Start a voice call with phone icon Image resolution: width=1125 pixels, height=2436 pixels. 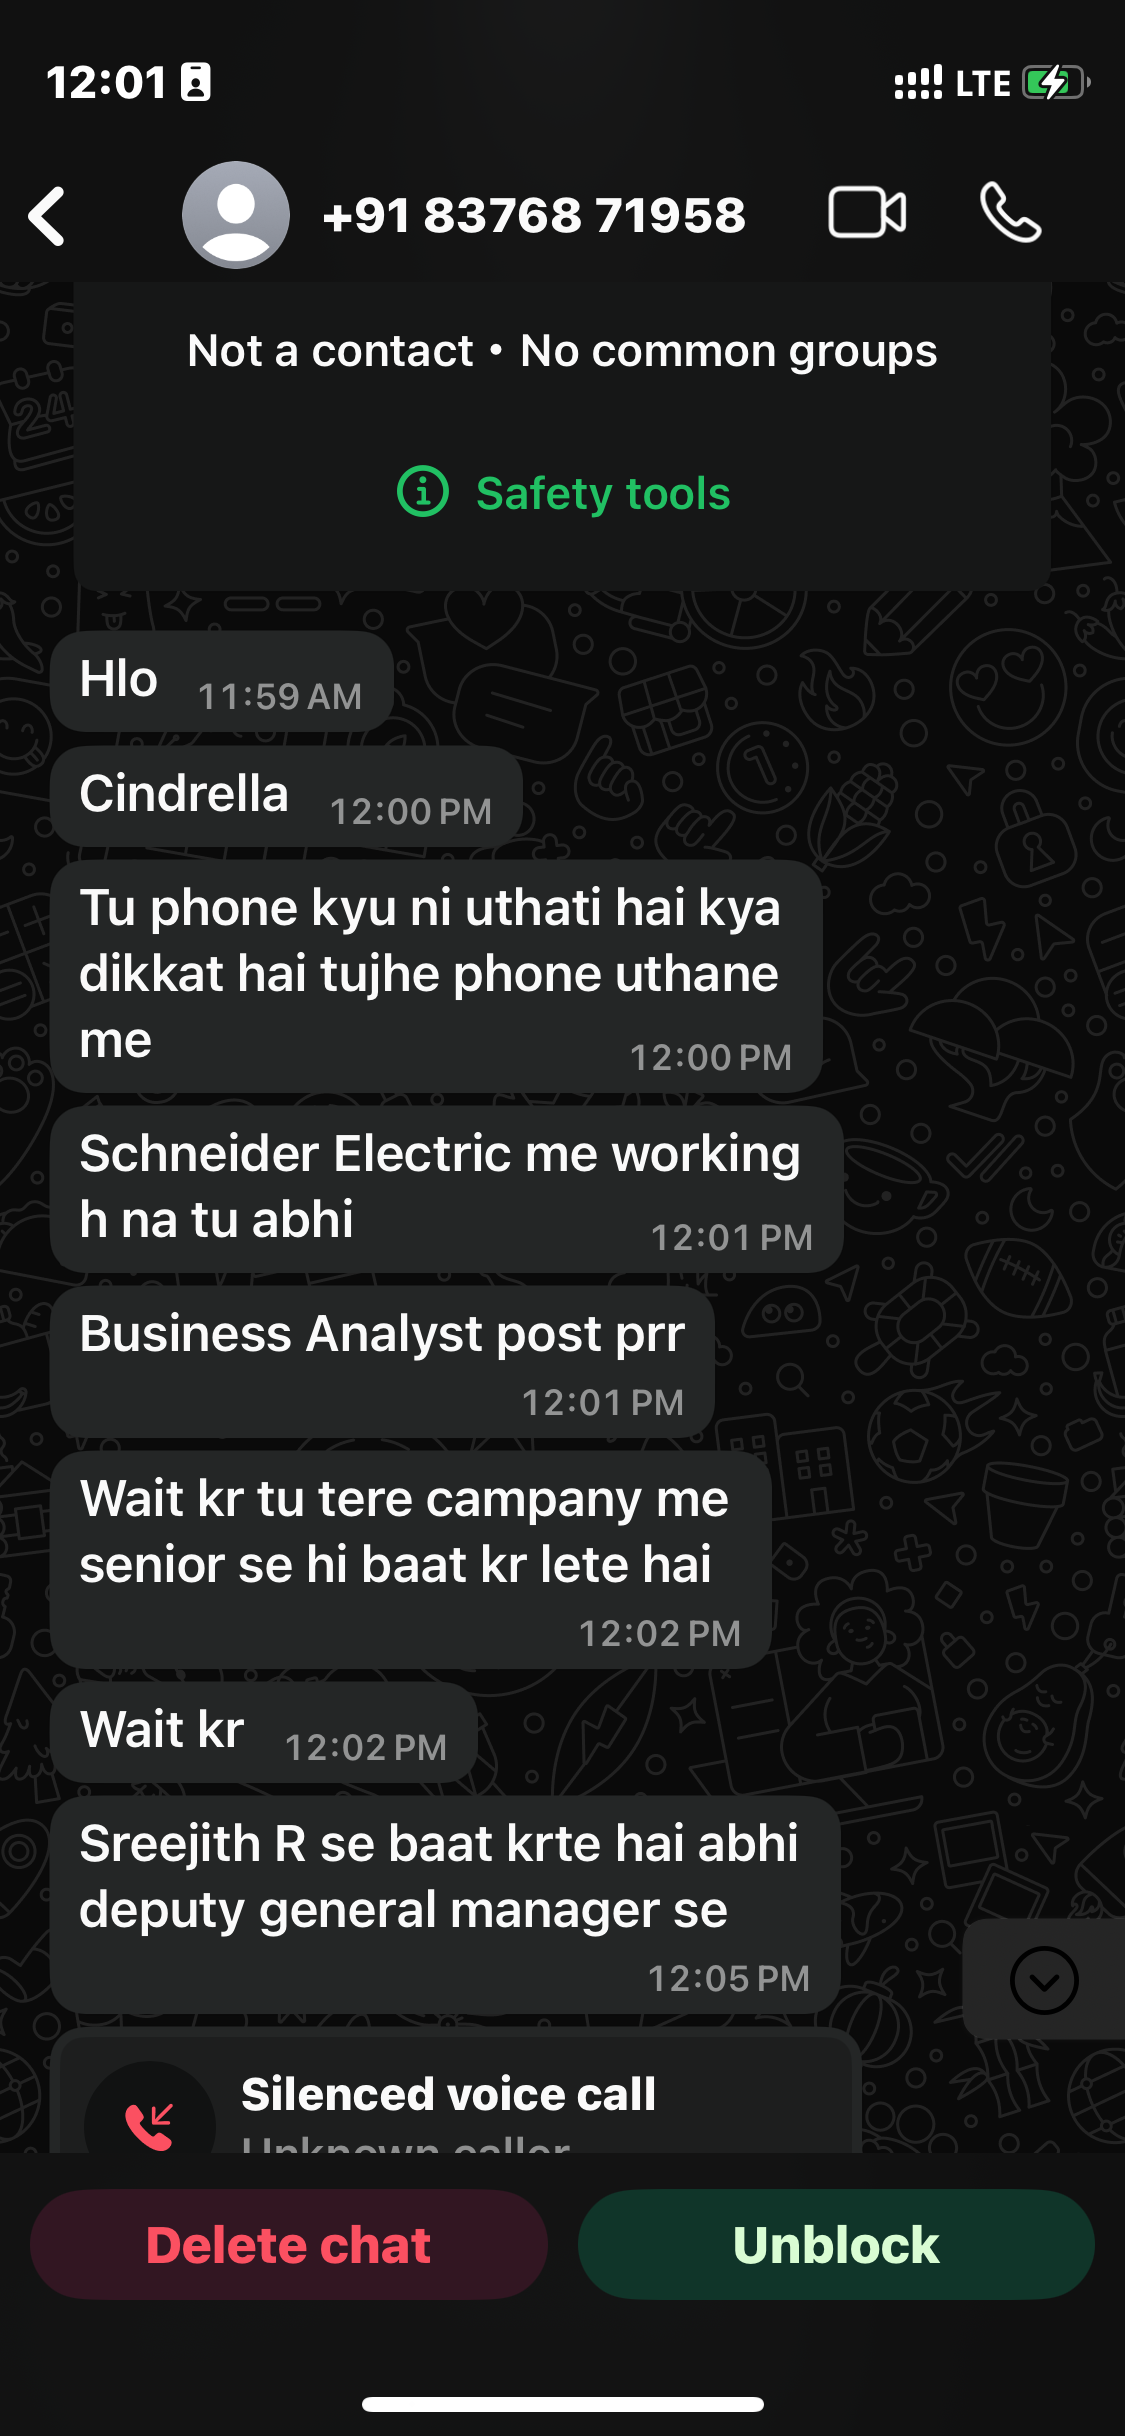1010,213
